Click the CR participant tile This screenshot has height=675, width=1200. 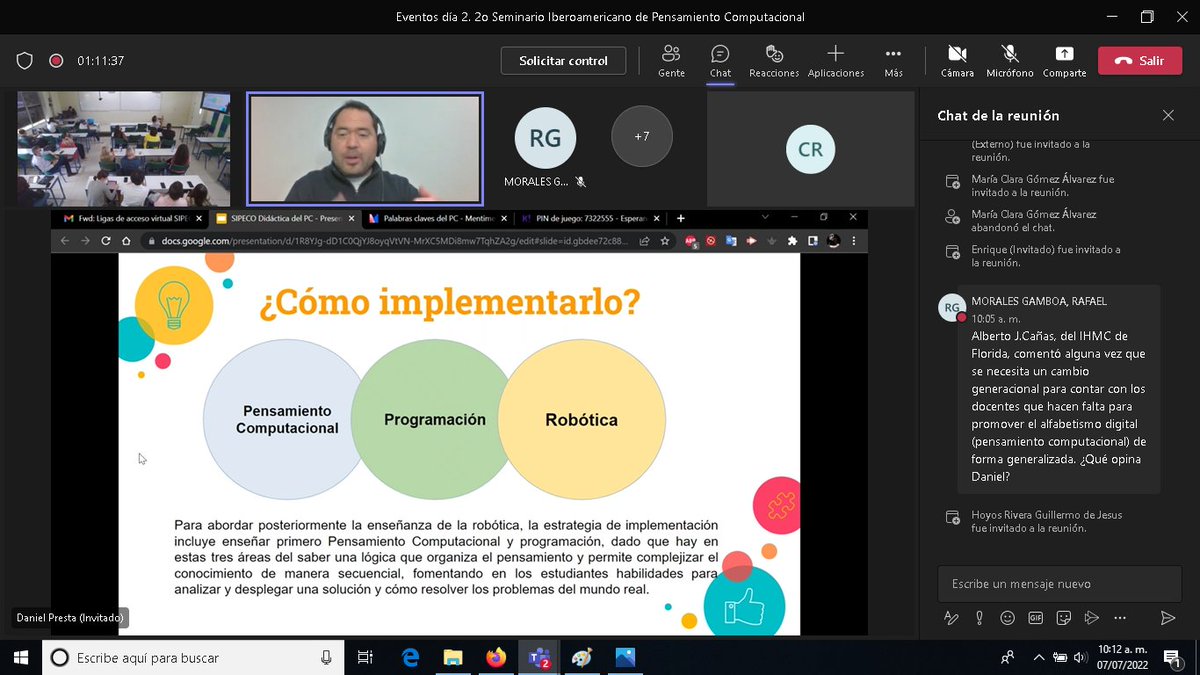[x=810, y=149]
